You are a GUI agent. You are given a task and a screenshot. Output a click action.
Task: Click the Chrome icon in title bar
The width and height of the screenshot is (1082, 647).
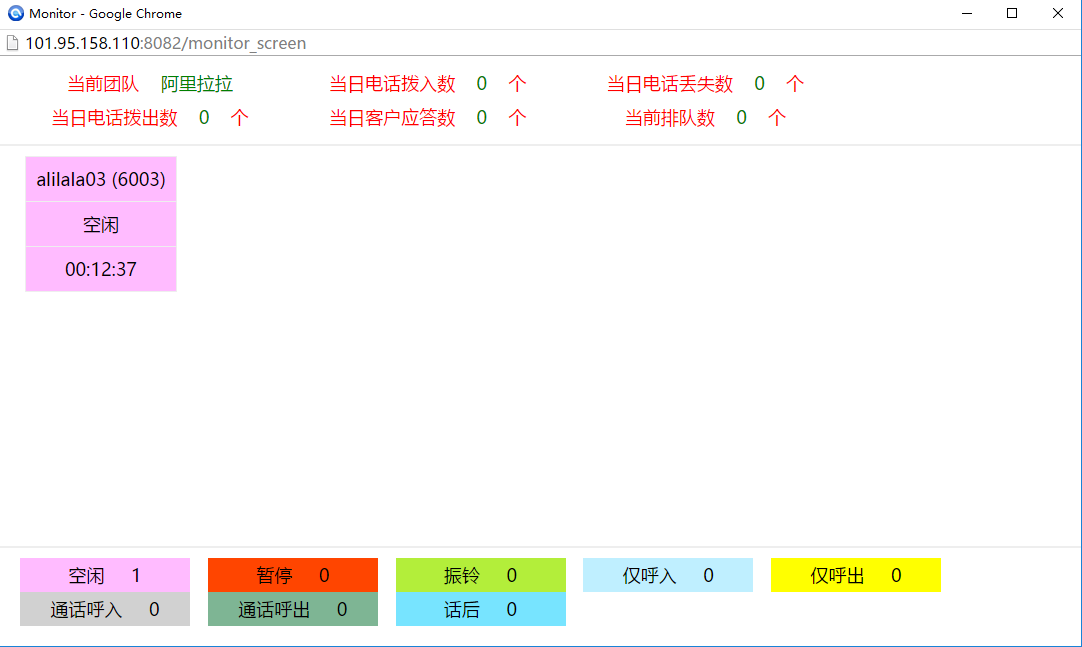coord(15,14)
